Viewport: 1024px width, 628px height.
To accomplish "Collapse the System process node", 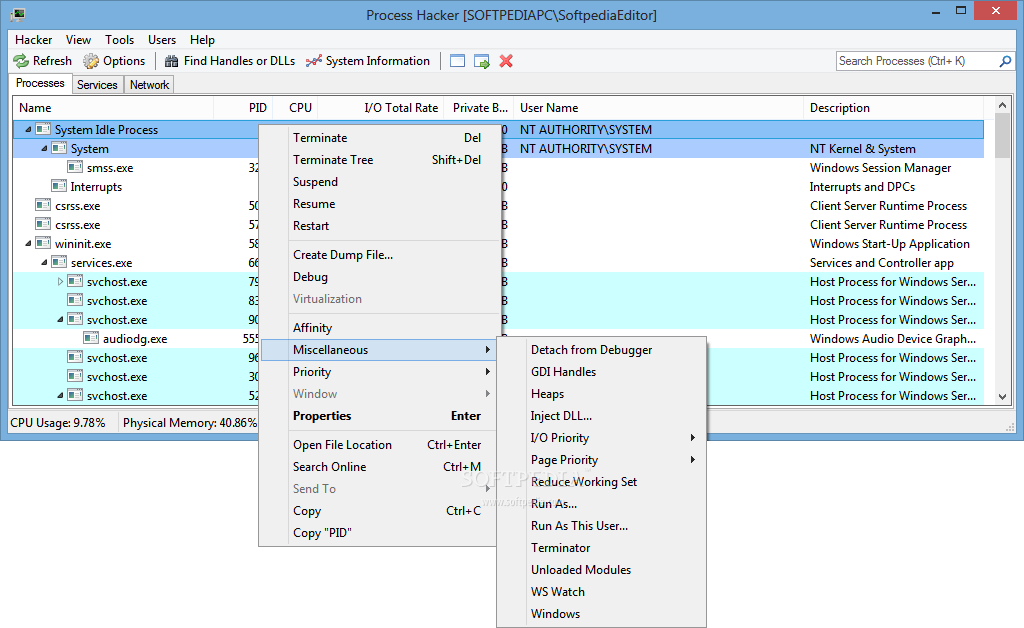I will 44,148.
